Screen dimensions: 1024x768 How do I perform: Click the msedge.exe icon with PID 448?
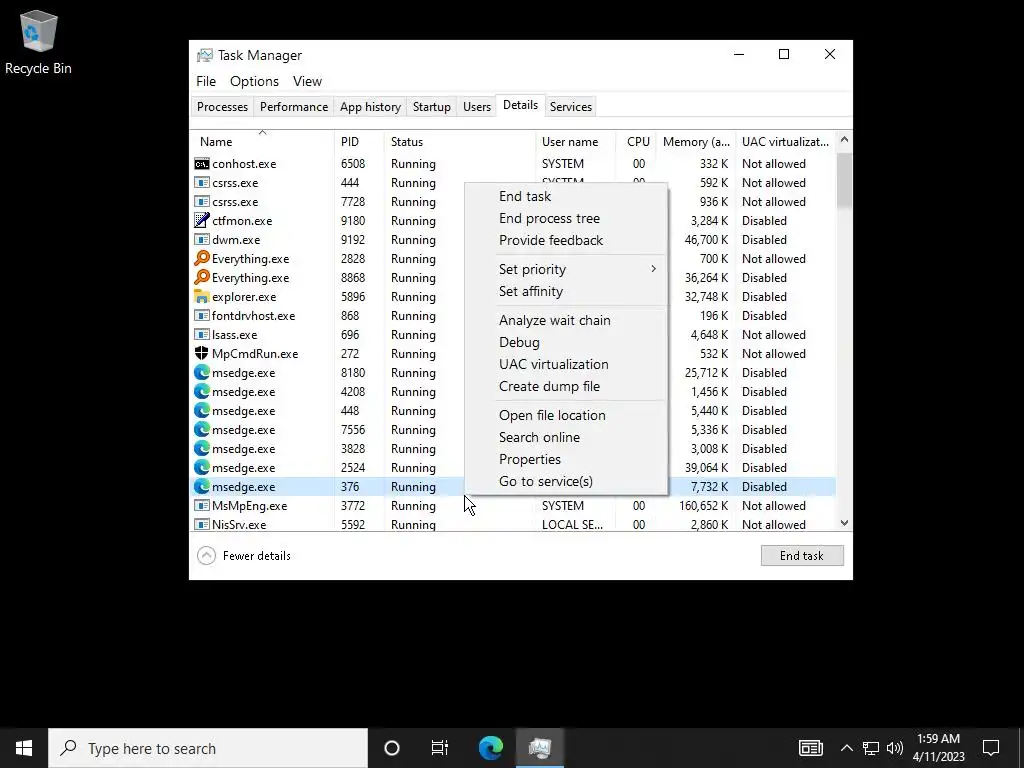coord(202,410)
